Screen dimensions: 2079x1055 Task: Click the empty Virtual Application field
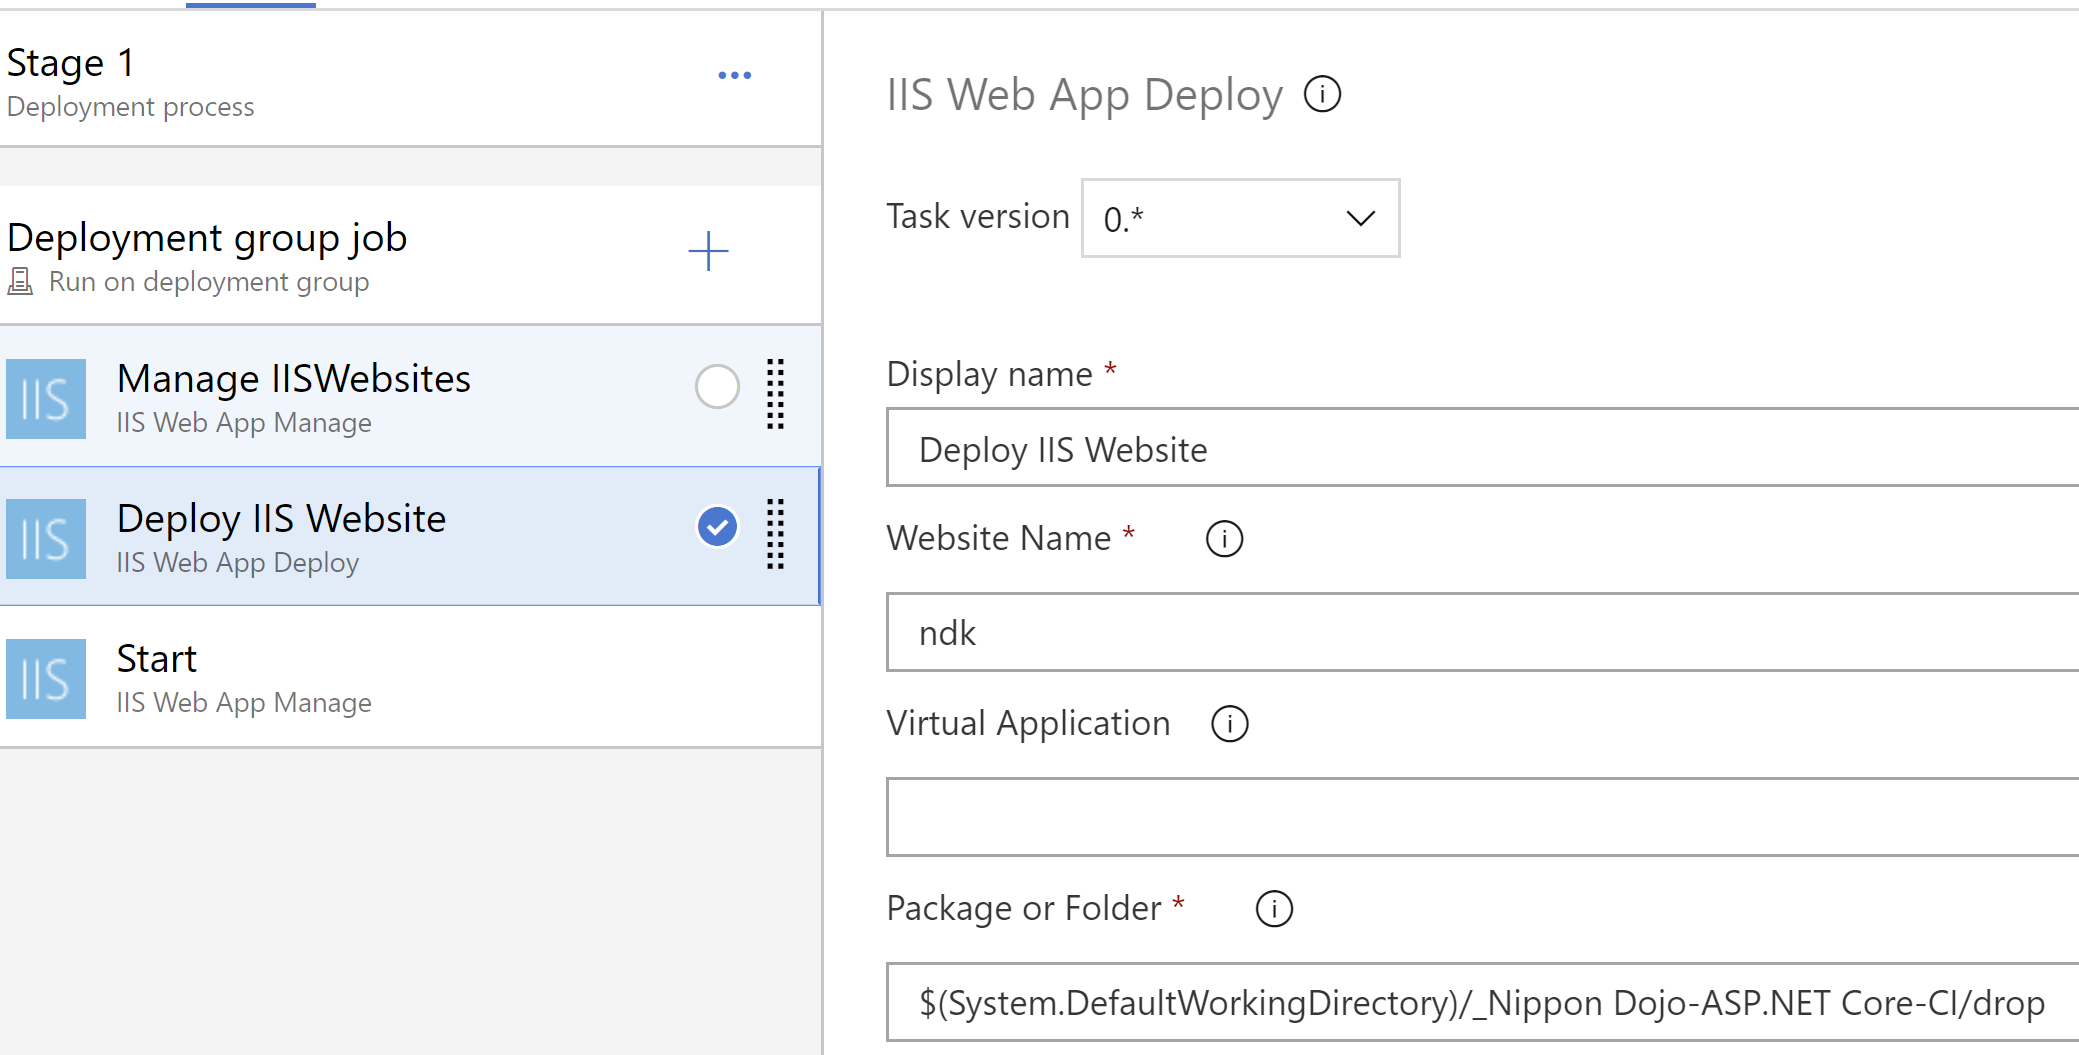tap(1480, 817)
